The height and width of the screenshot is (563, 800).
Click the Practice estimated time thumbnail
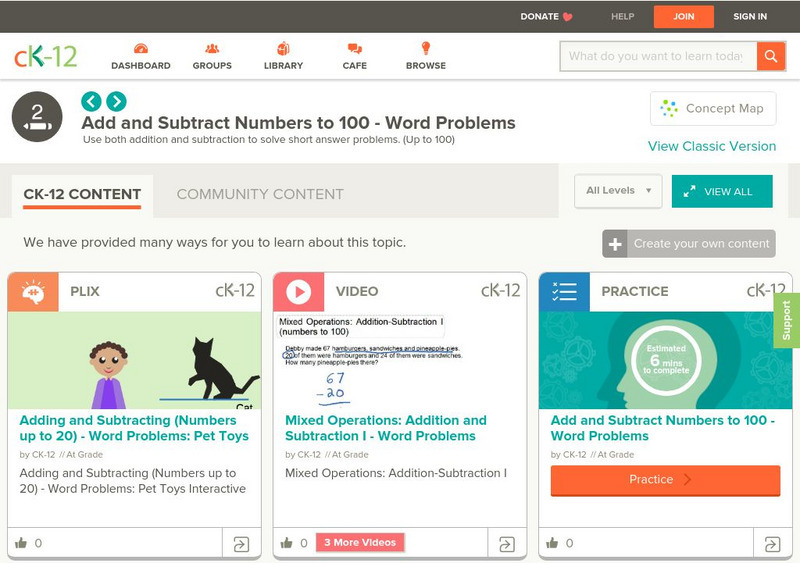[x=665, y=360]
